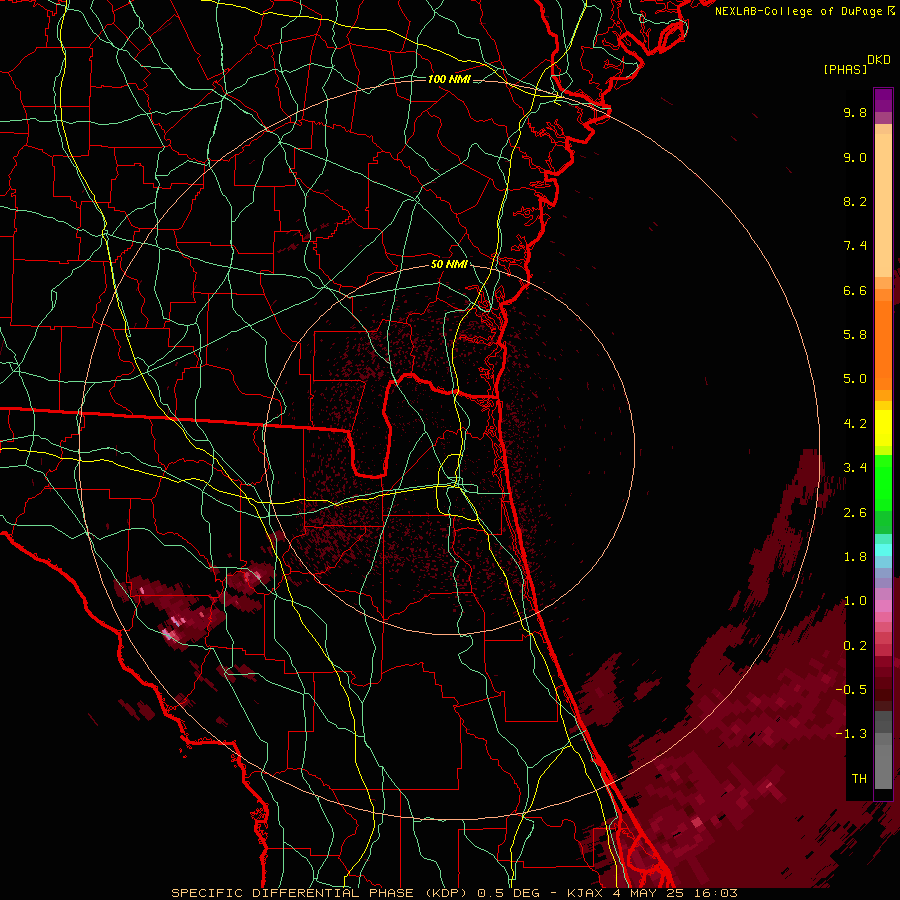Click the 0.2 legend value
Viewport: 900px width, 900px height.
tap(855, 646)
